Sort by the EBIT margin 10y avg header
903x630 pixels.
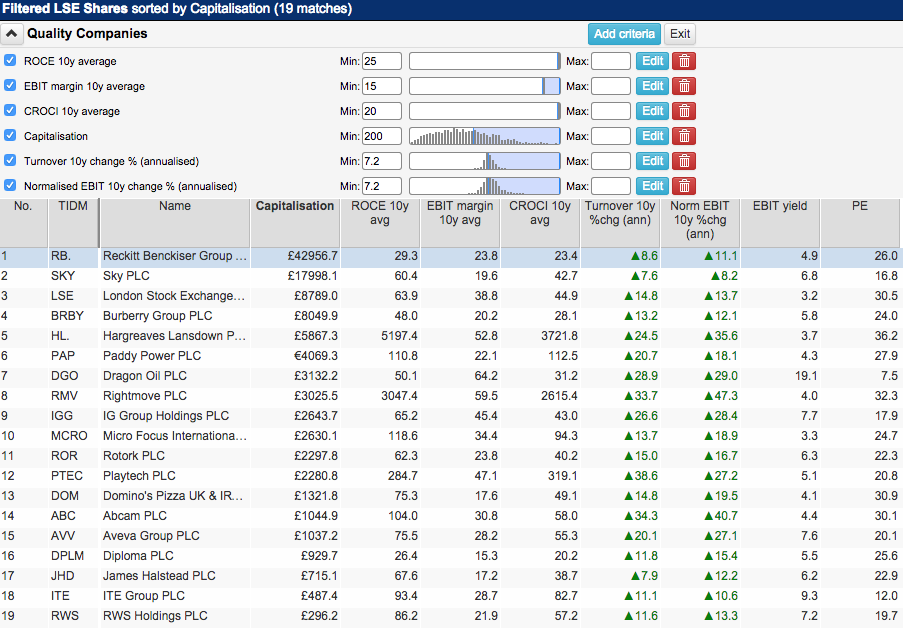460,222
